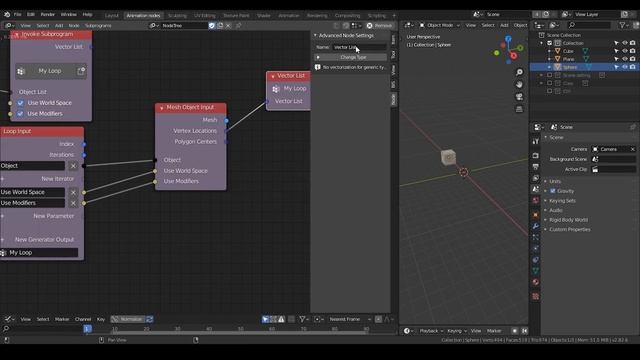The width and height of the screenshot is (640, 360).
Task: Open the Scene properties tab icon
Action: pyautogui.click(x=536, y=189)
